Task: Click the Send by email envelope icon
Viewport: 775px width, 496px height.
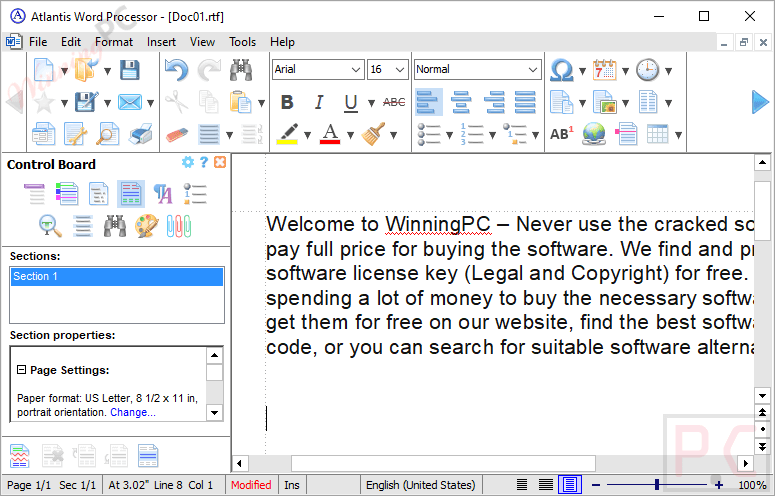Action: click(x=129, y=102)
